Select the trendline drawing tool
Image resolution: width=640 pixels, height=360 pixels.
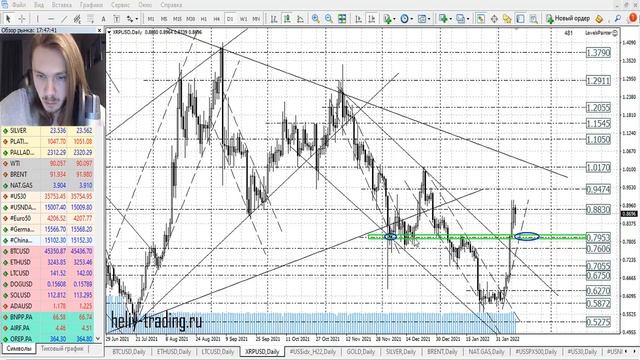64,19
